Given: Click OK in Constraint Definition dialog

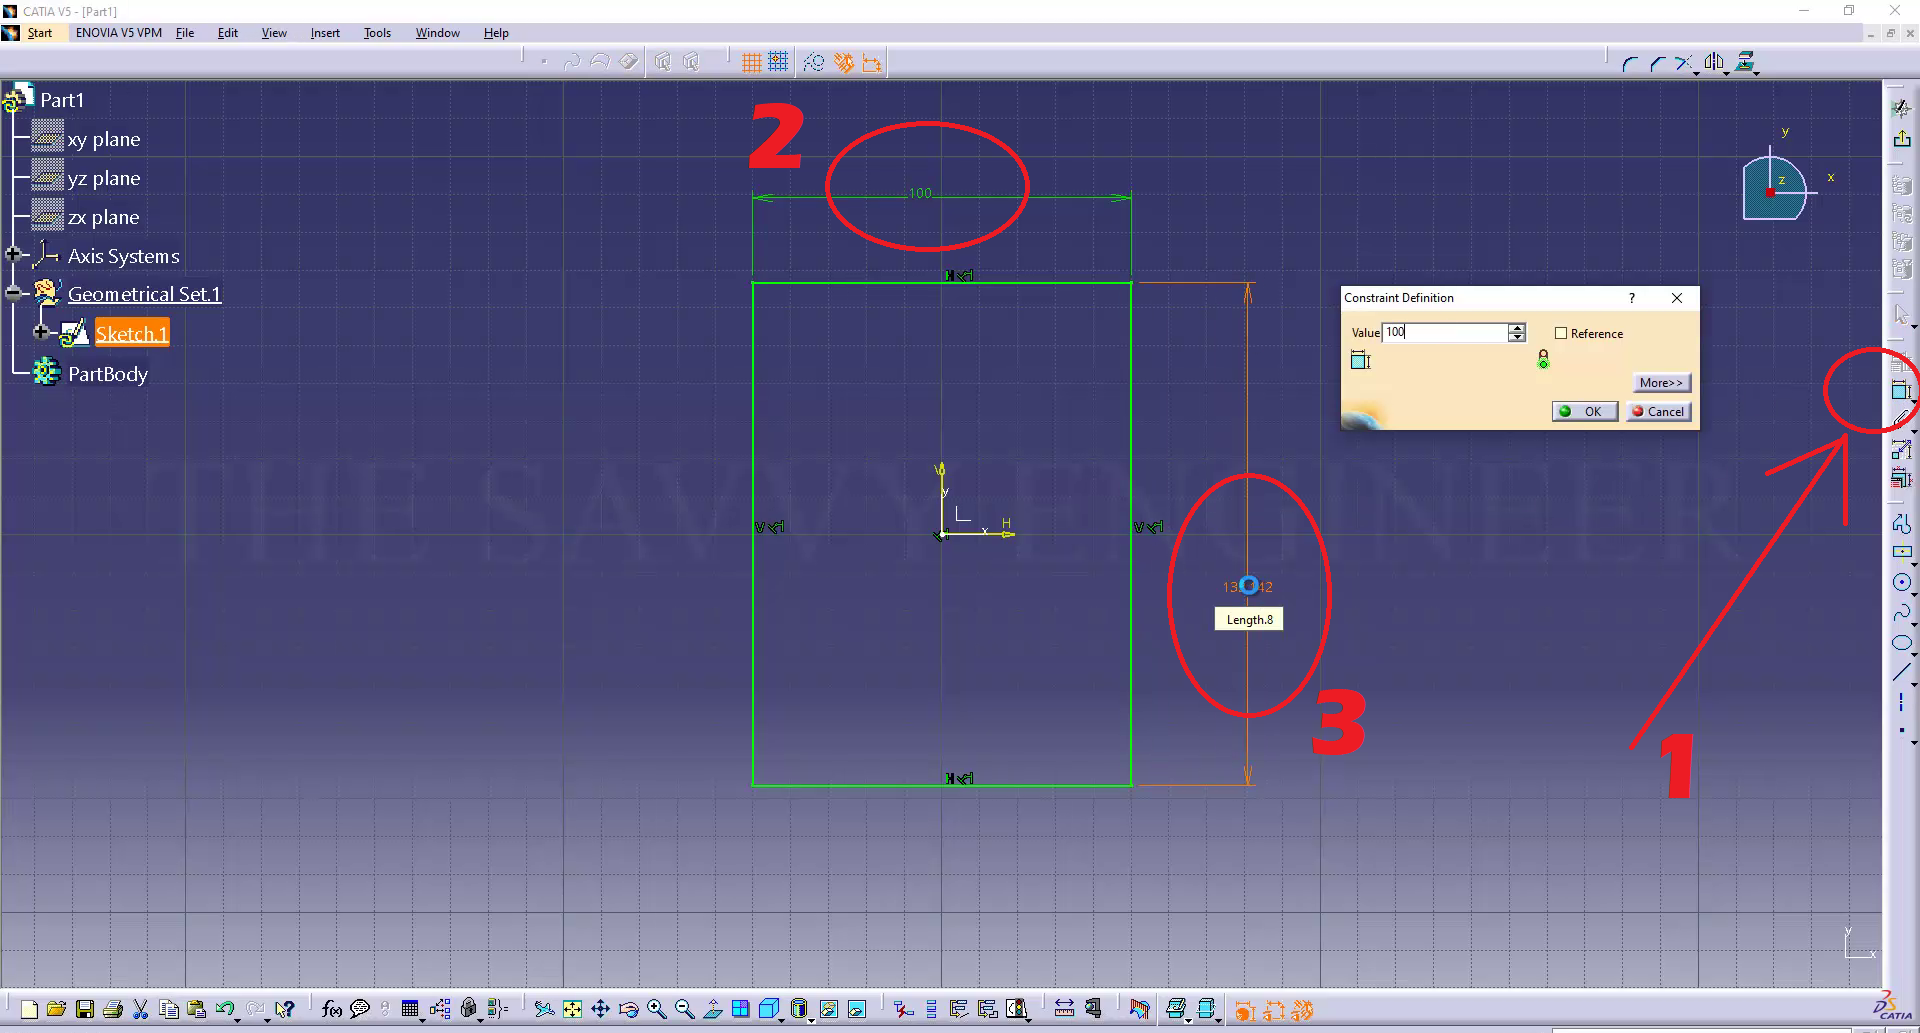Looking at the screenshot, I should pyautogui.click(x=1584, y=411).
